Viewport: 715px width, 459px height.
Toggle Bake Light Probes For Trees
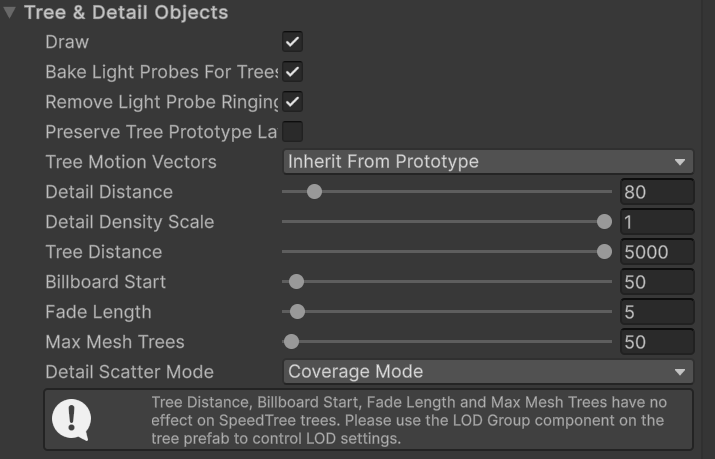pyautogui.click(x=292, y=72)
